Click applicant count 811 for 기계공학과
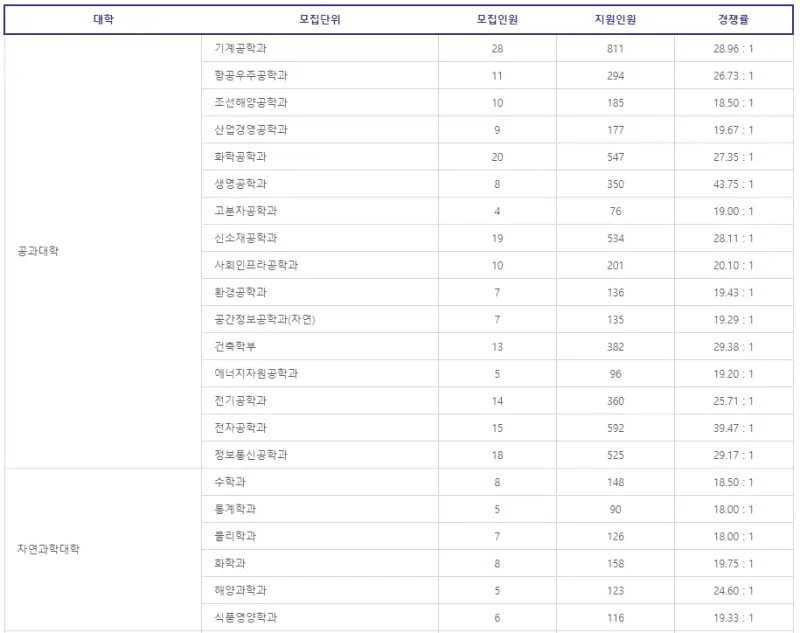This screenshot has width=800, height=633. 615,49
